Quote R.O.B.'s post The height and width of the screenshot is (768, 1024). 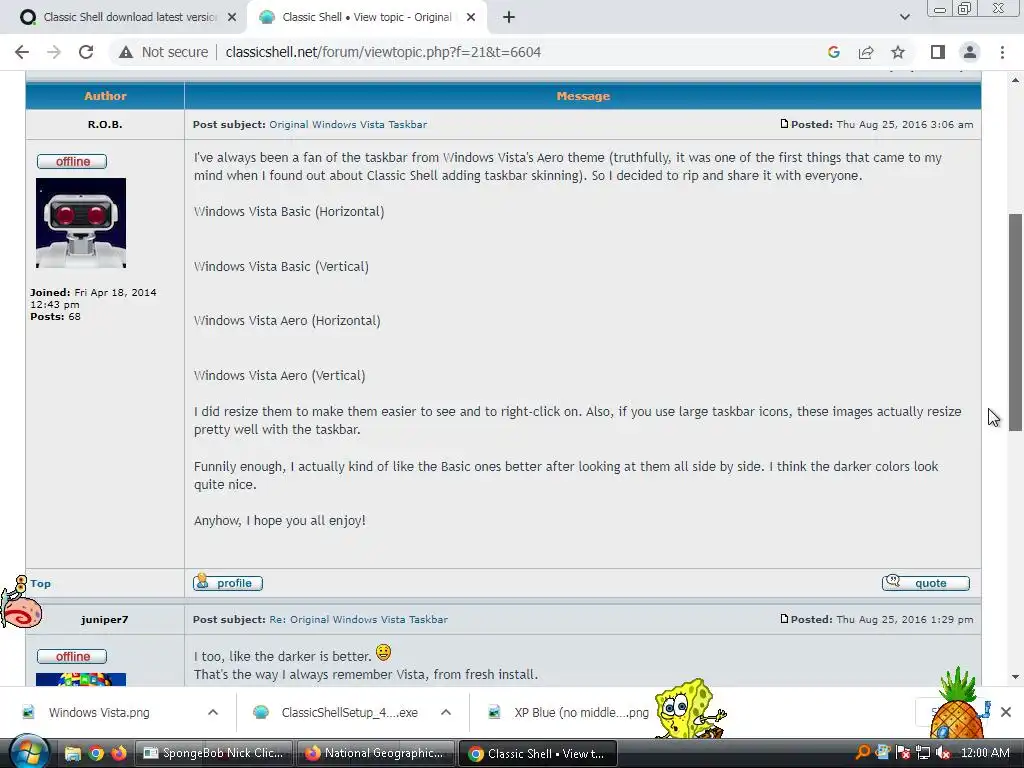point(925,583)
